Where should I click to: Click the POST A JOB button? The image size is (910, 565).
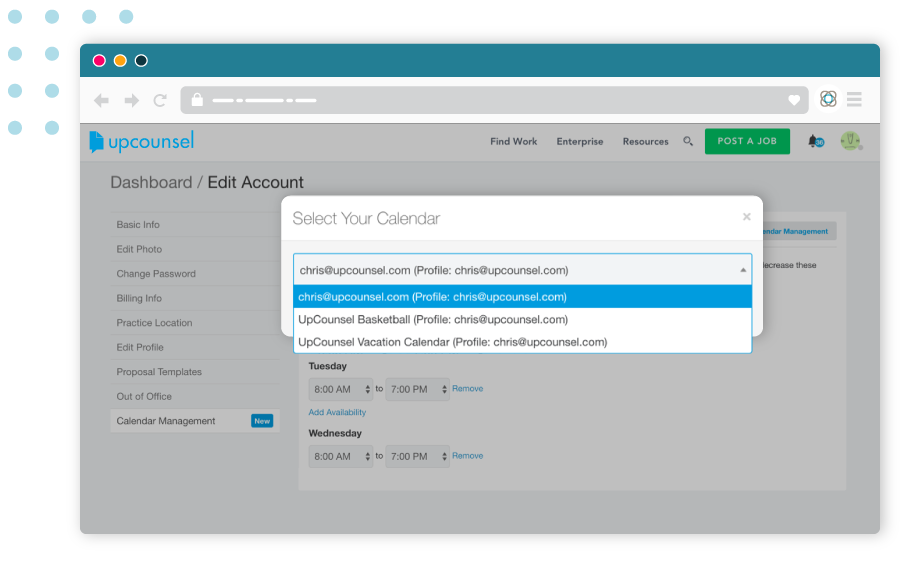click(x=747, y=141)
